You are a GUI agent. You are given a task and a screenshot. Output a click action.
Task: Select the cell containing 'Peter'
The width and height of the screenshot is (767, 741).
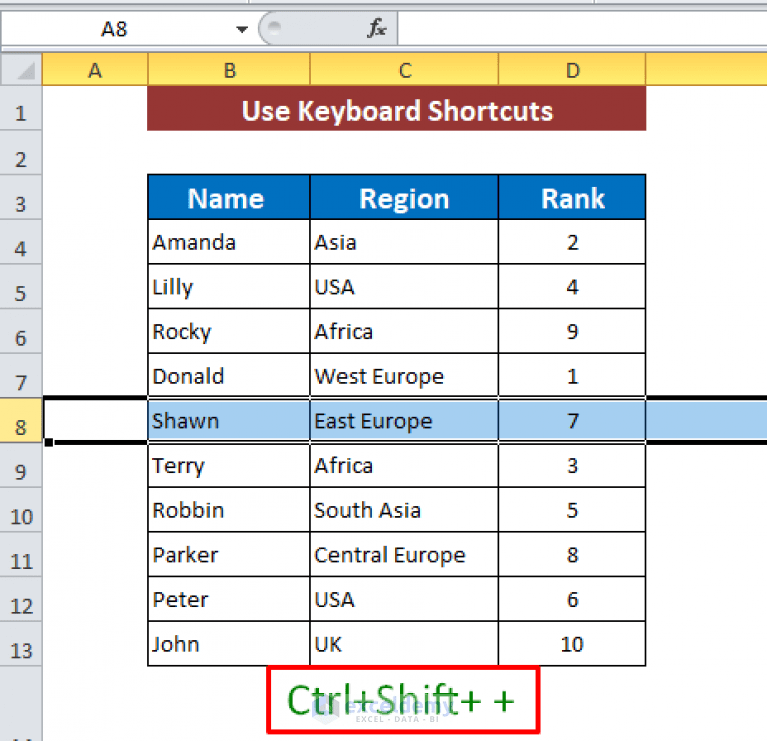pyautogui.click(x=228, y=599)
